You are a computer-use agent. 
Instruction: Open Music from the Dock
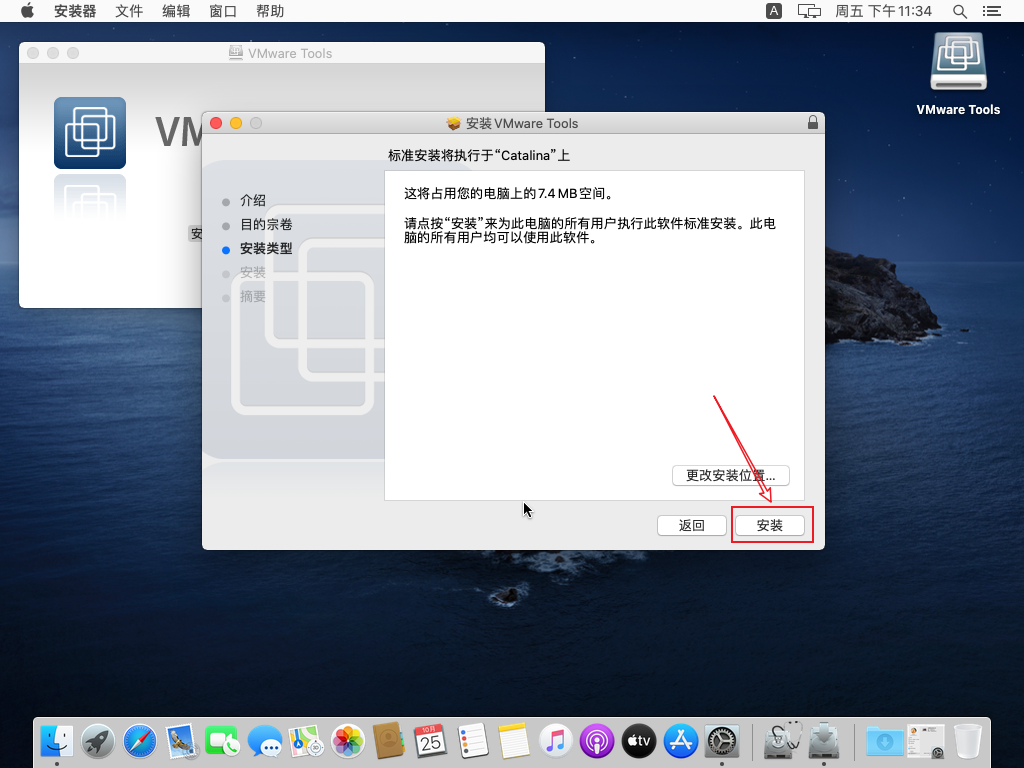coord(555,741)
